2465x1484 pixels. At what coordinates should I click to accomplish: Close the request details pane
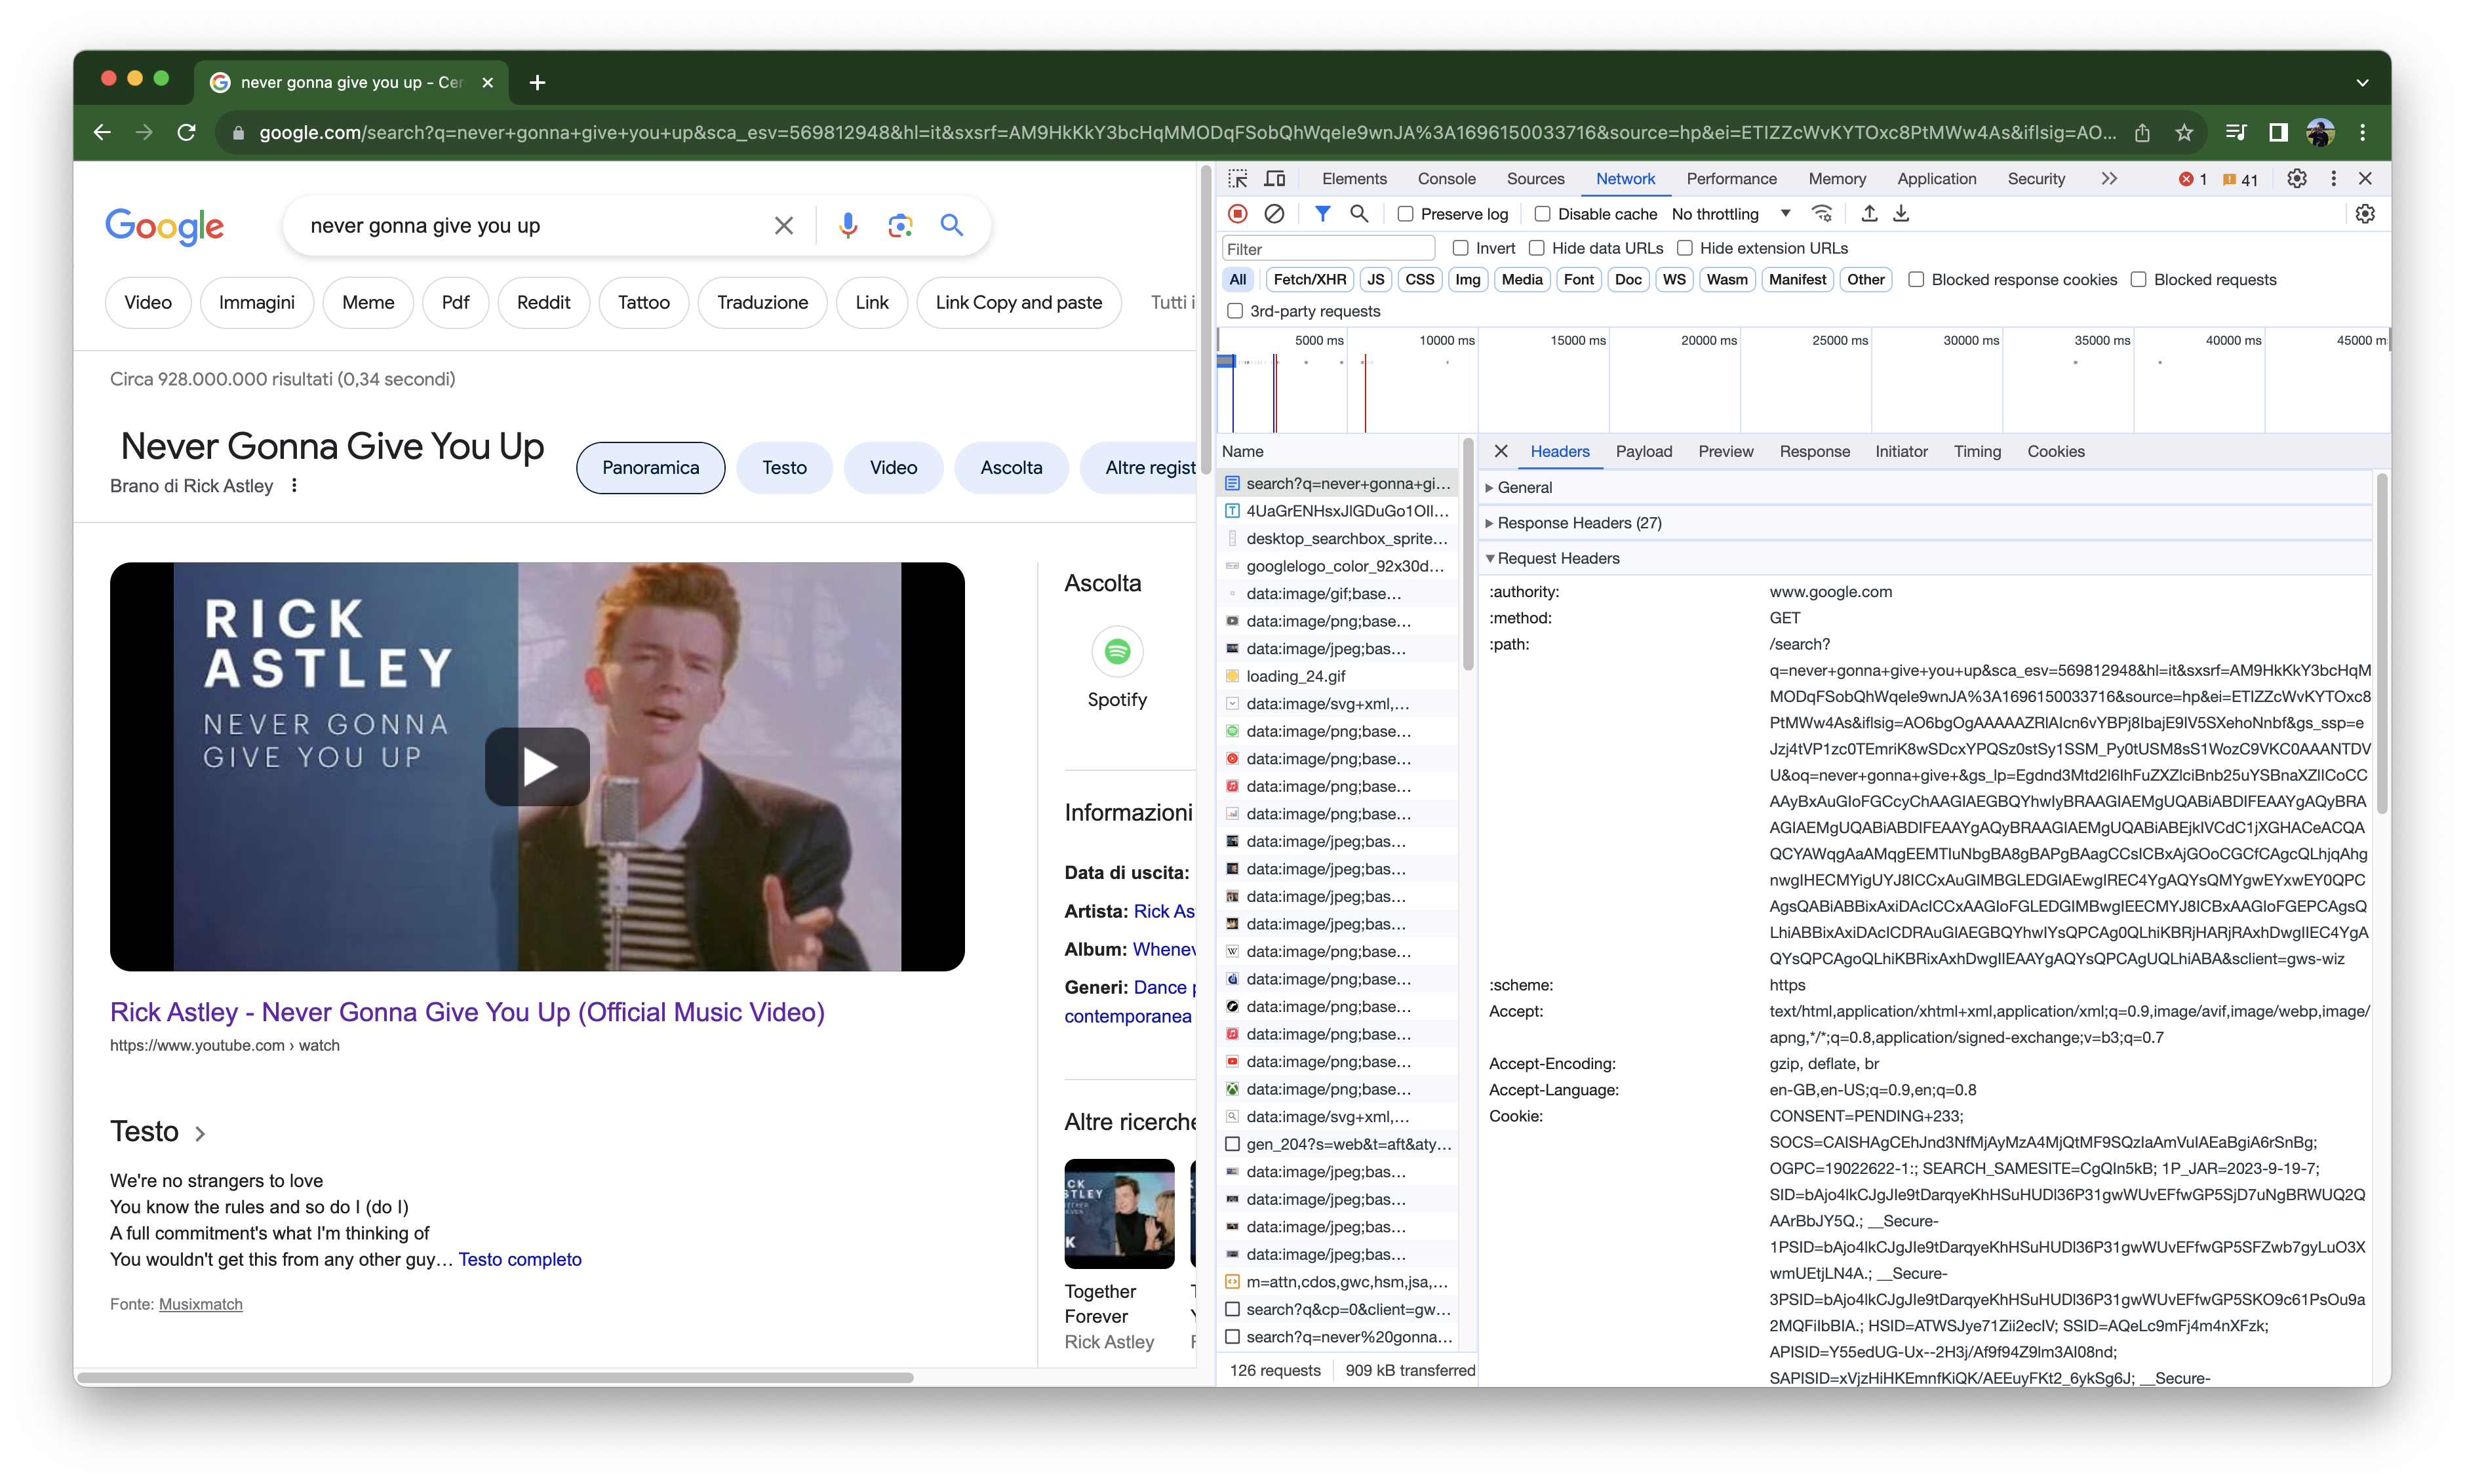(x=1501, y=452)
